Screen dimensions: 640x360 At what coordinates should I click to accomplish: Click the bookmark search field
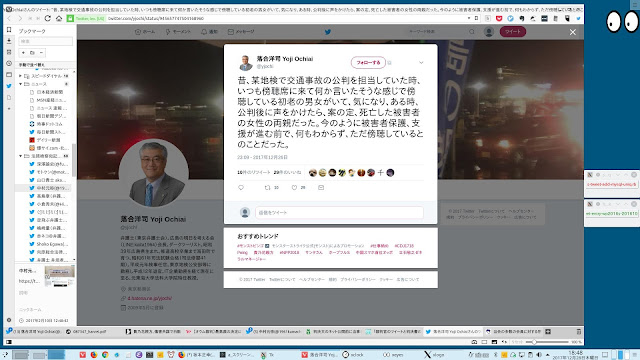(45, 41)
